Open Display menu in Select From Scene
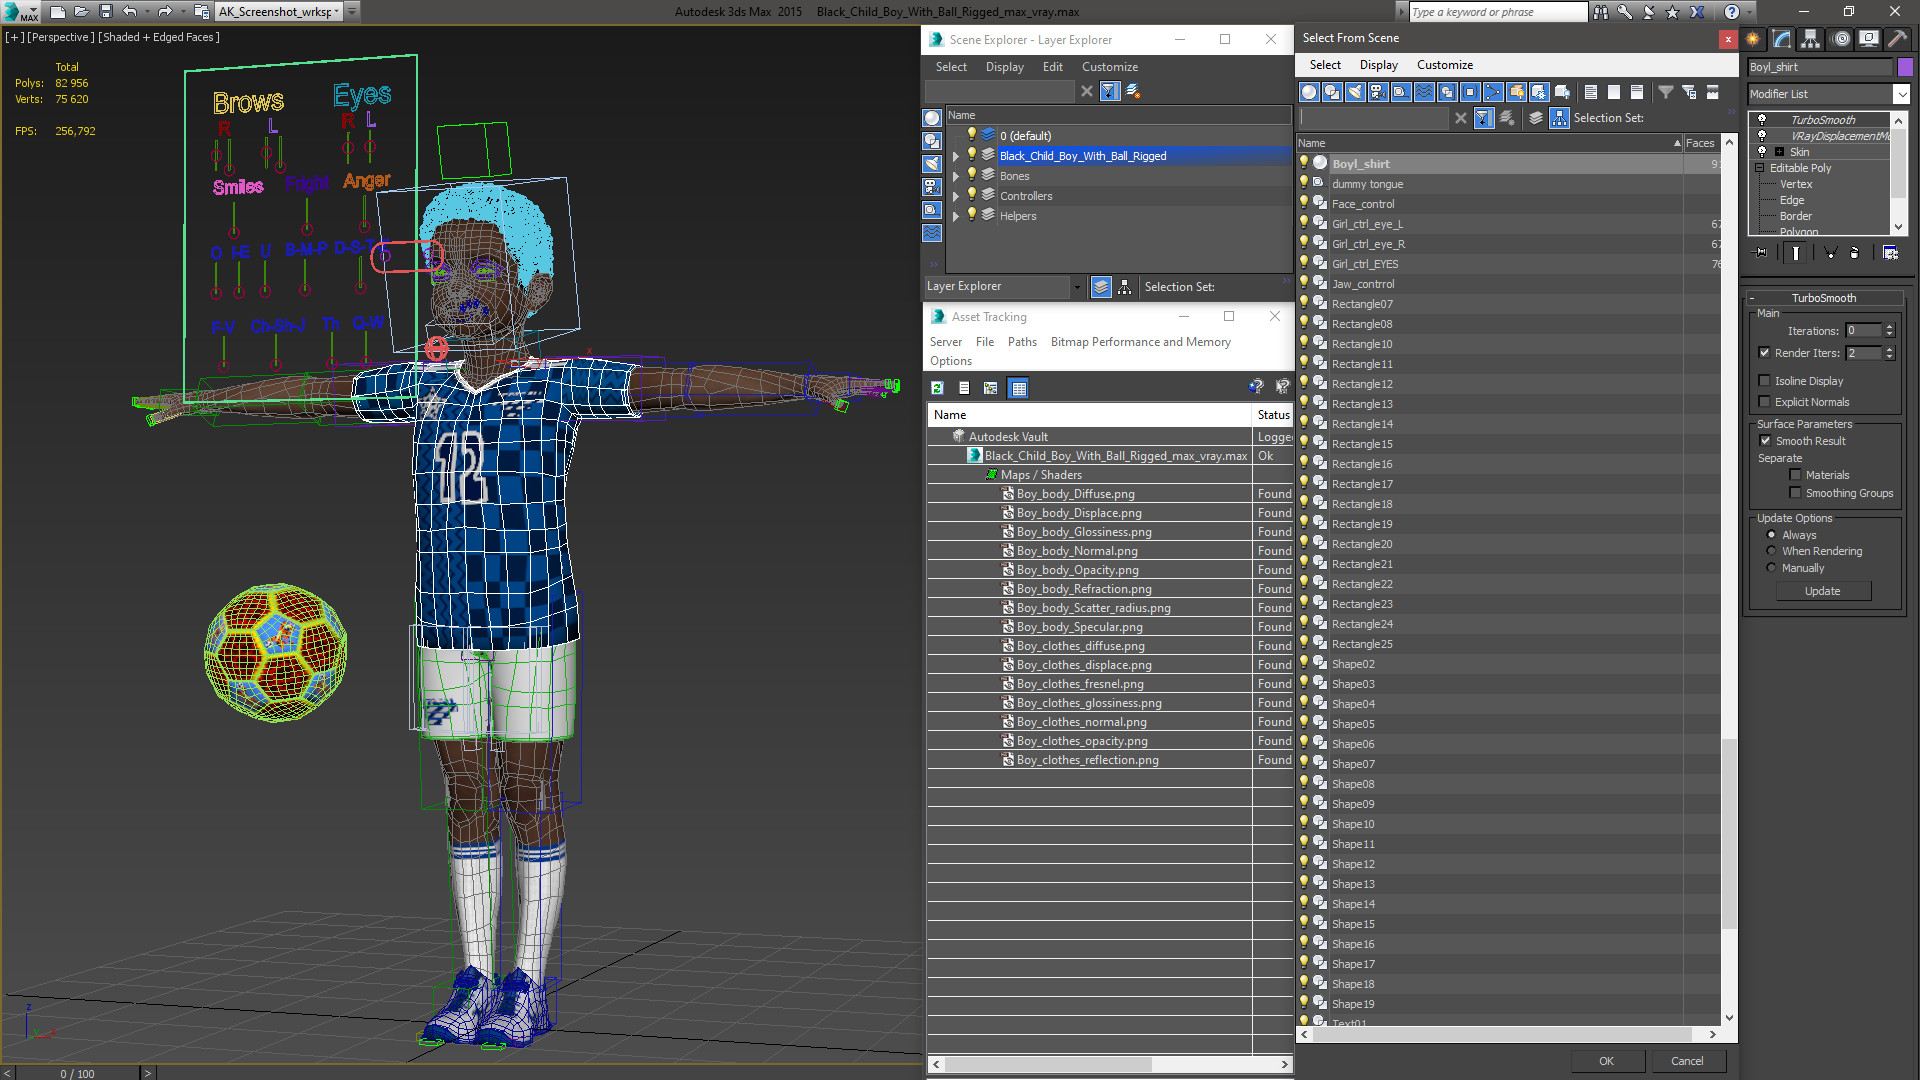1920x1080 pixels. tap(1378, 65)
